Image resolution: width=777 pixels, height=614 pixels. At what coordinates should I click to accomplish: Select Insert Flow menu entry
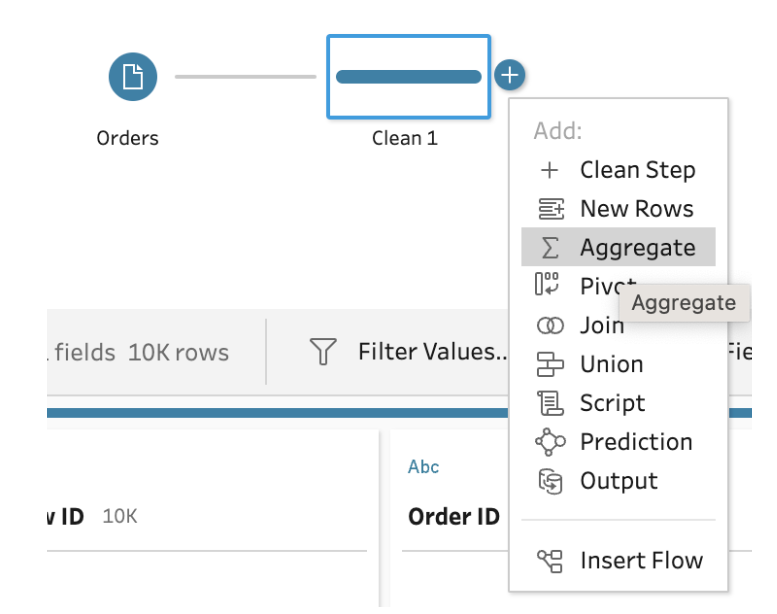(641, 561)
